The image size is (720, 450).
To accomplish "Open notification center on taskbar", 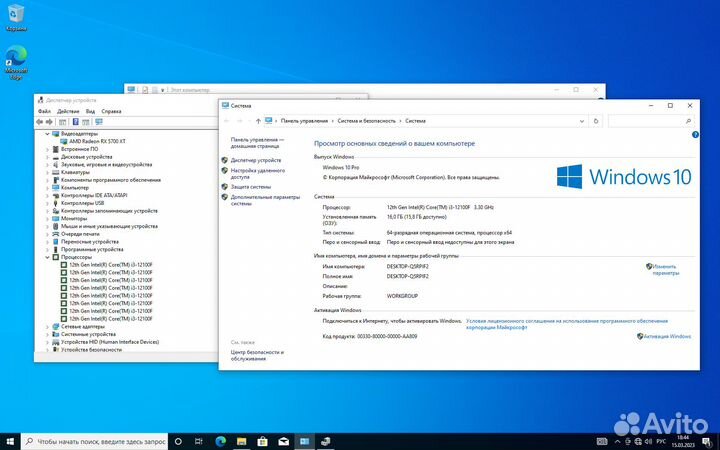I will (706, 442).
